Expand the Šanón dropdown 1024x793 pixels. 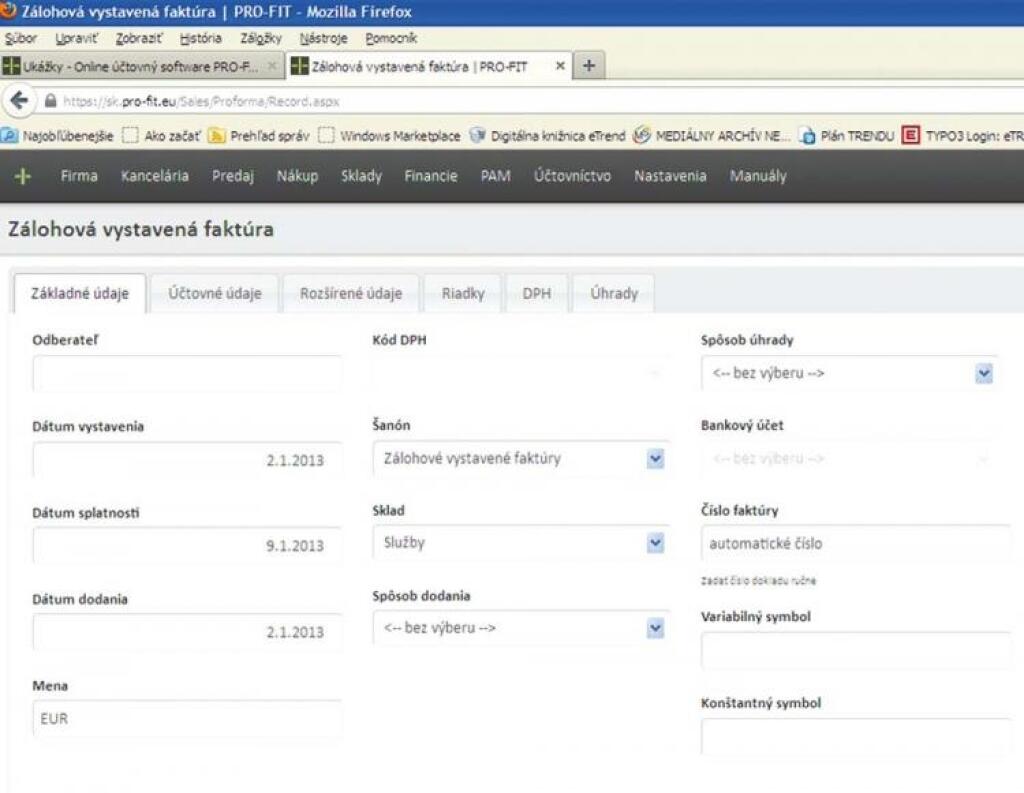coord(655,459)
